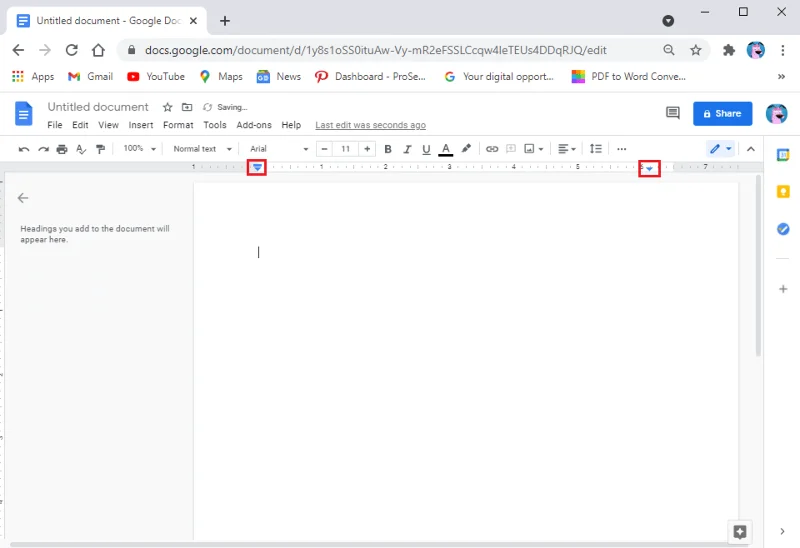Open comment history

673,113
